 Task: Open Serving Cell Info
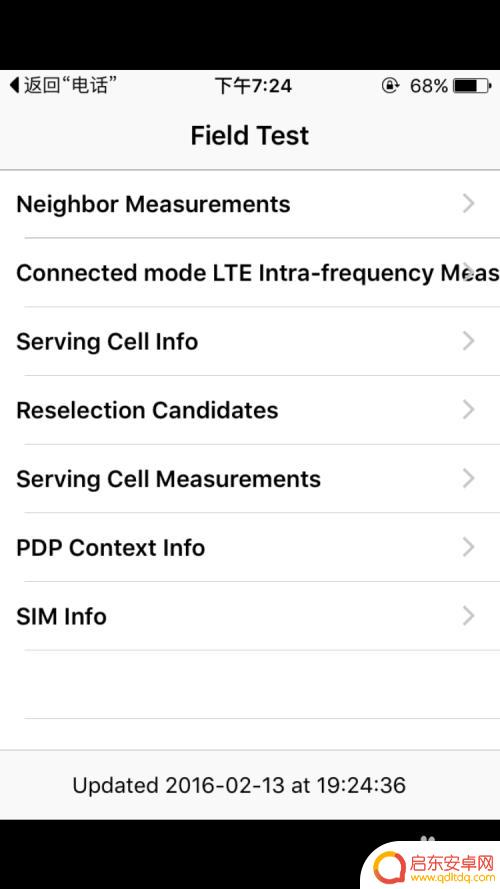pos(250,341)
